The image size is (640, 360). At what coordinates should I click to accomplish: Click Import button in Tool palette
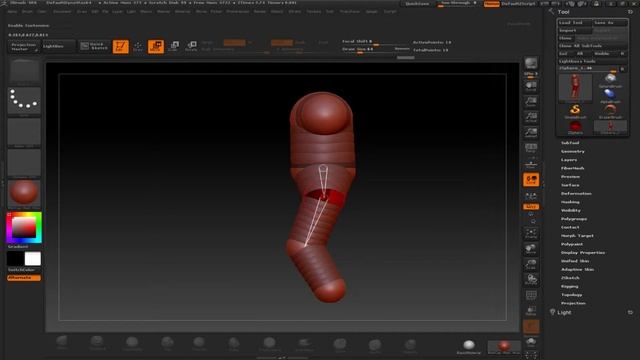[575, 30]
